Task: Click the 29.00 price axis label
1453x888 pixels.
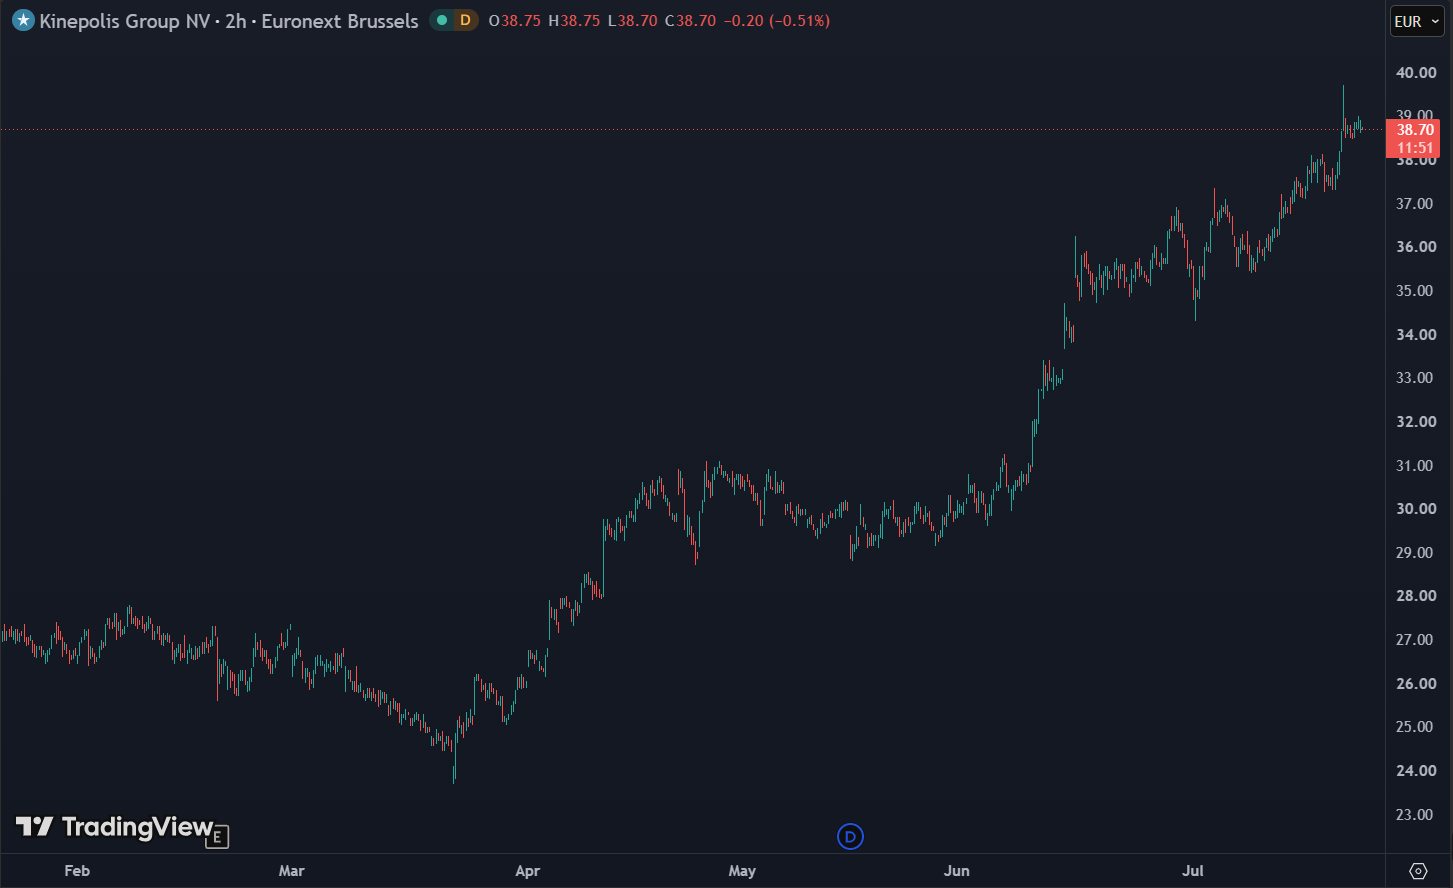Action: tap(1416, 553)
